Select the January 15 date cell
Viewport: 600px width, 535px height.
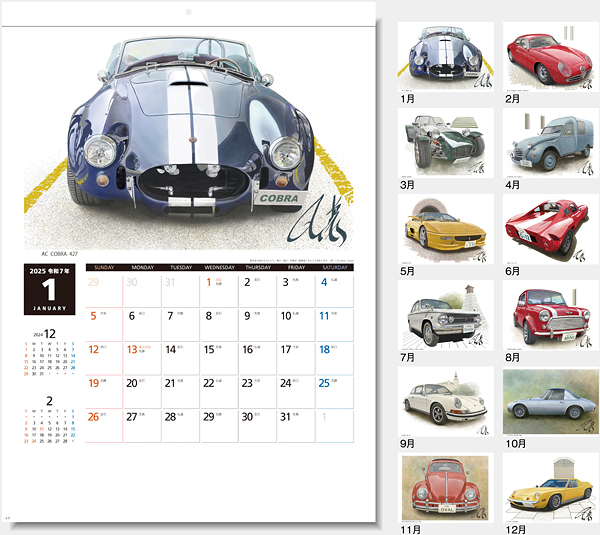[220, 359]
